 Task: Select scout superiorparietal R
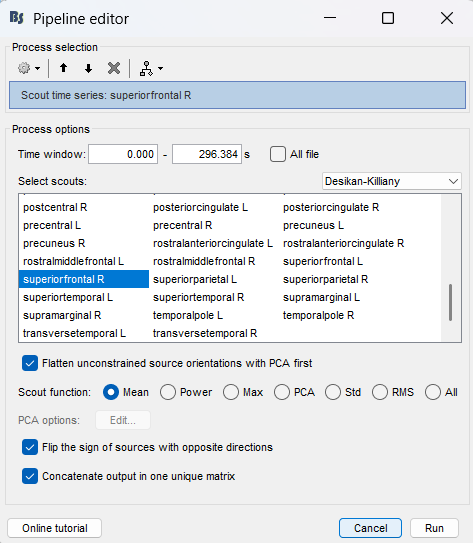pos(325,279)
